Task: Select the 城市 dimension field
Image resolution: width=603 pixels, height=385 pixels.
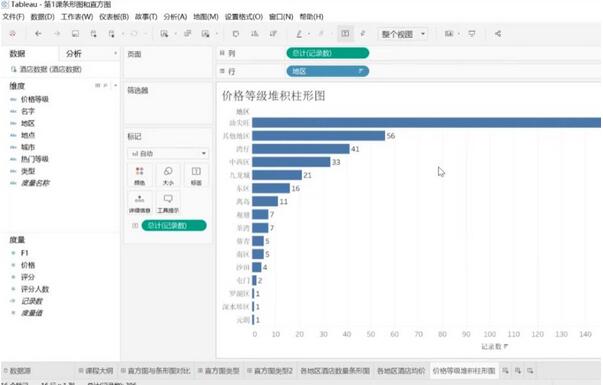Action: tap(28, 147)
